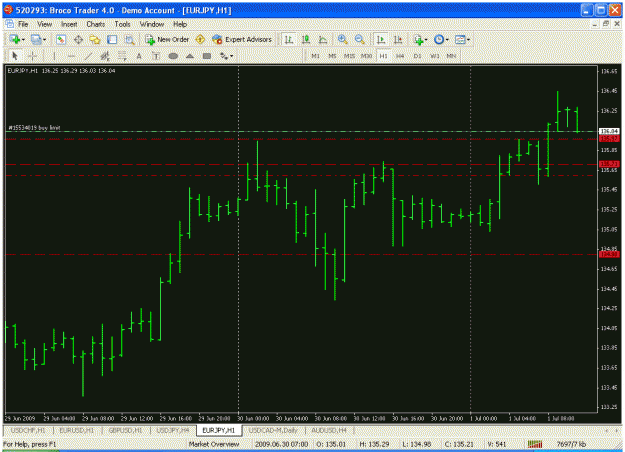Switch to the USDCHF,H1 chart tab
The width and height of the screenshot is (625, 452).
(x=28, y=430)
